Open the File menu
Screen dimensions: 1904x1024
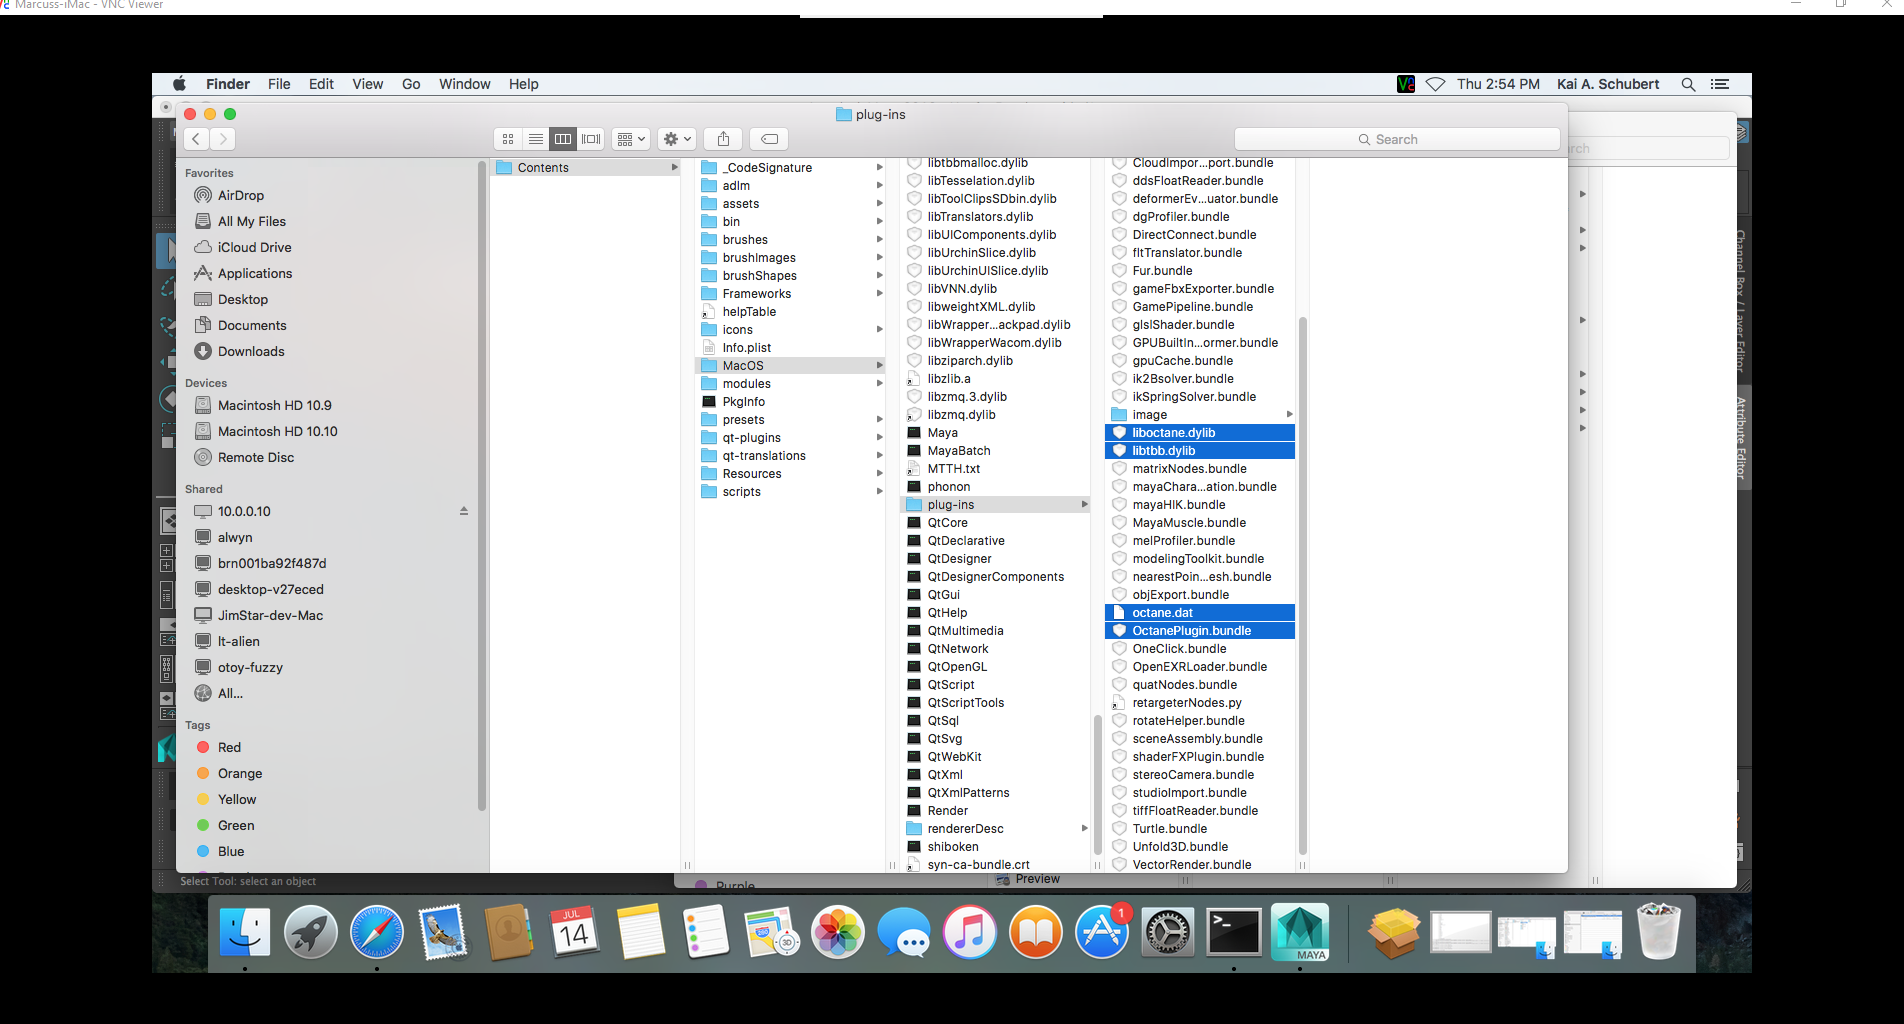(x=279, y=84)
